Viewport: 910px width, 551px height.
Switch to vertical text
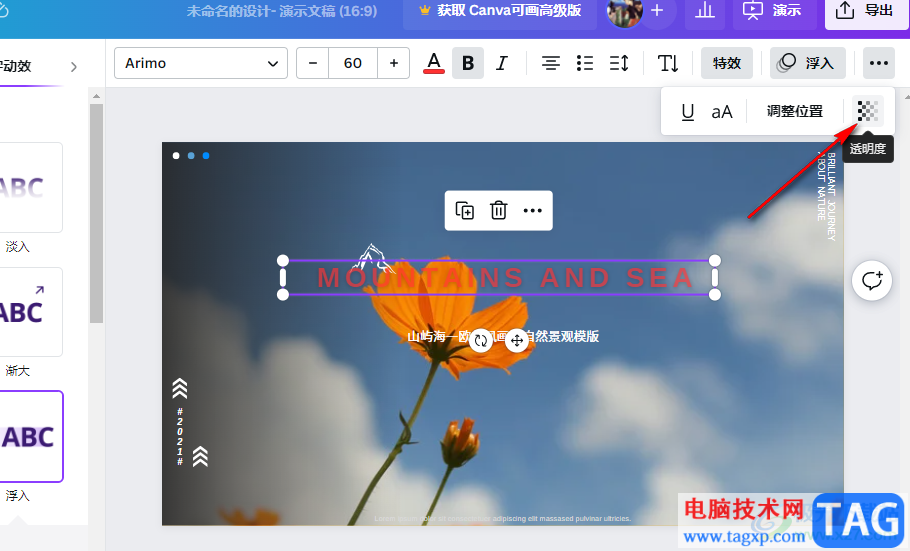tap(668, 63)
